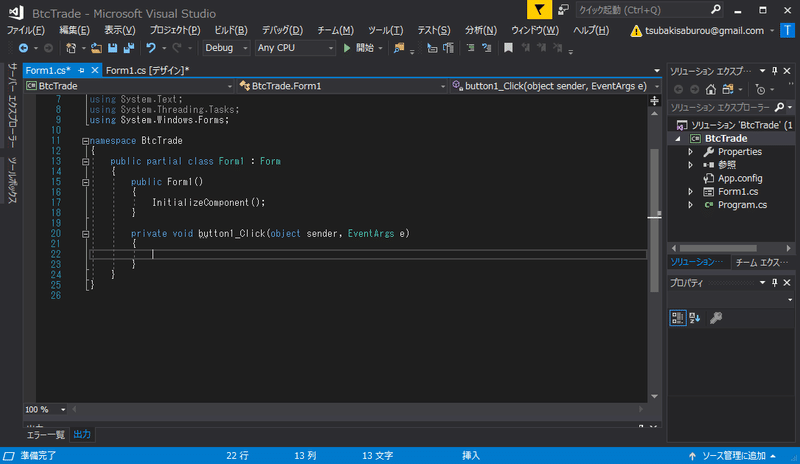Click the Home icon in Solution Explorer

click(711, 90)
